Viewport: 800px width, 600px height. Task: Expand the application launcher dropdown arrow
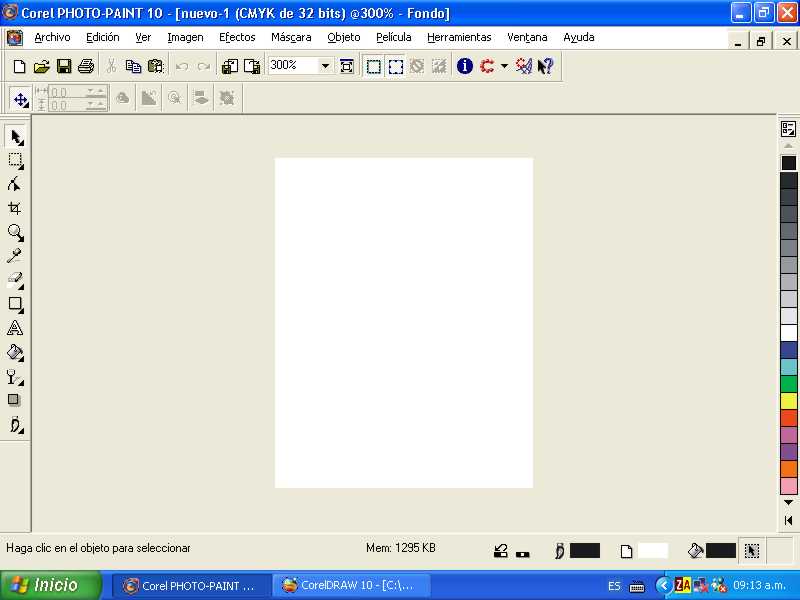(505, 66)
